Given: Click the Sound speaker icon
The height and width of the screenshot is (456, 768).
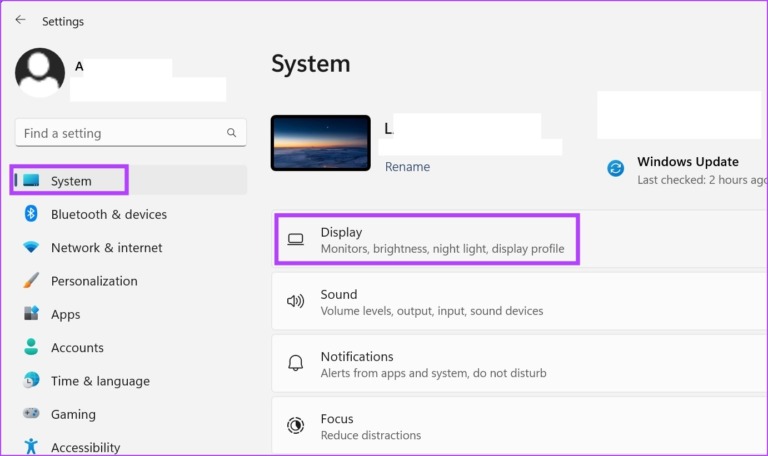Looking at the screenshot, I should coord(295,301).
